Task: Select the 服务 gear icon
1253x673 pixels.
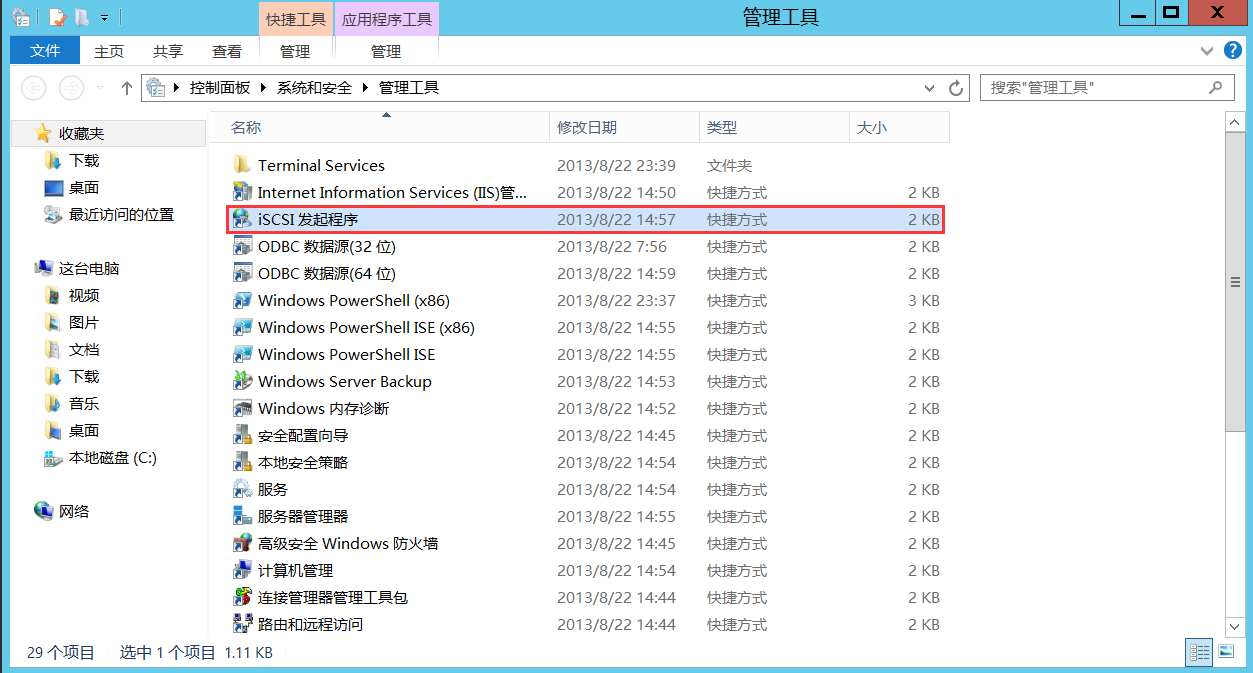Action: pos(241,489)
